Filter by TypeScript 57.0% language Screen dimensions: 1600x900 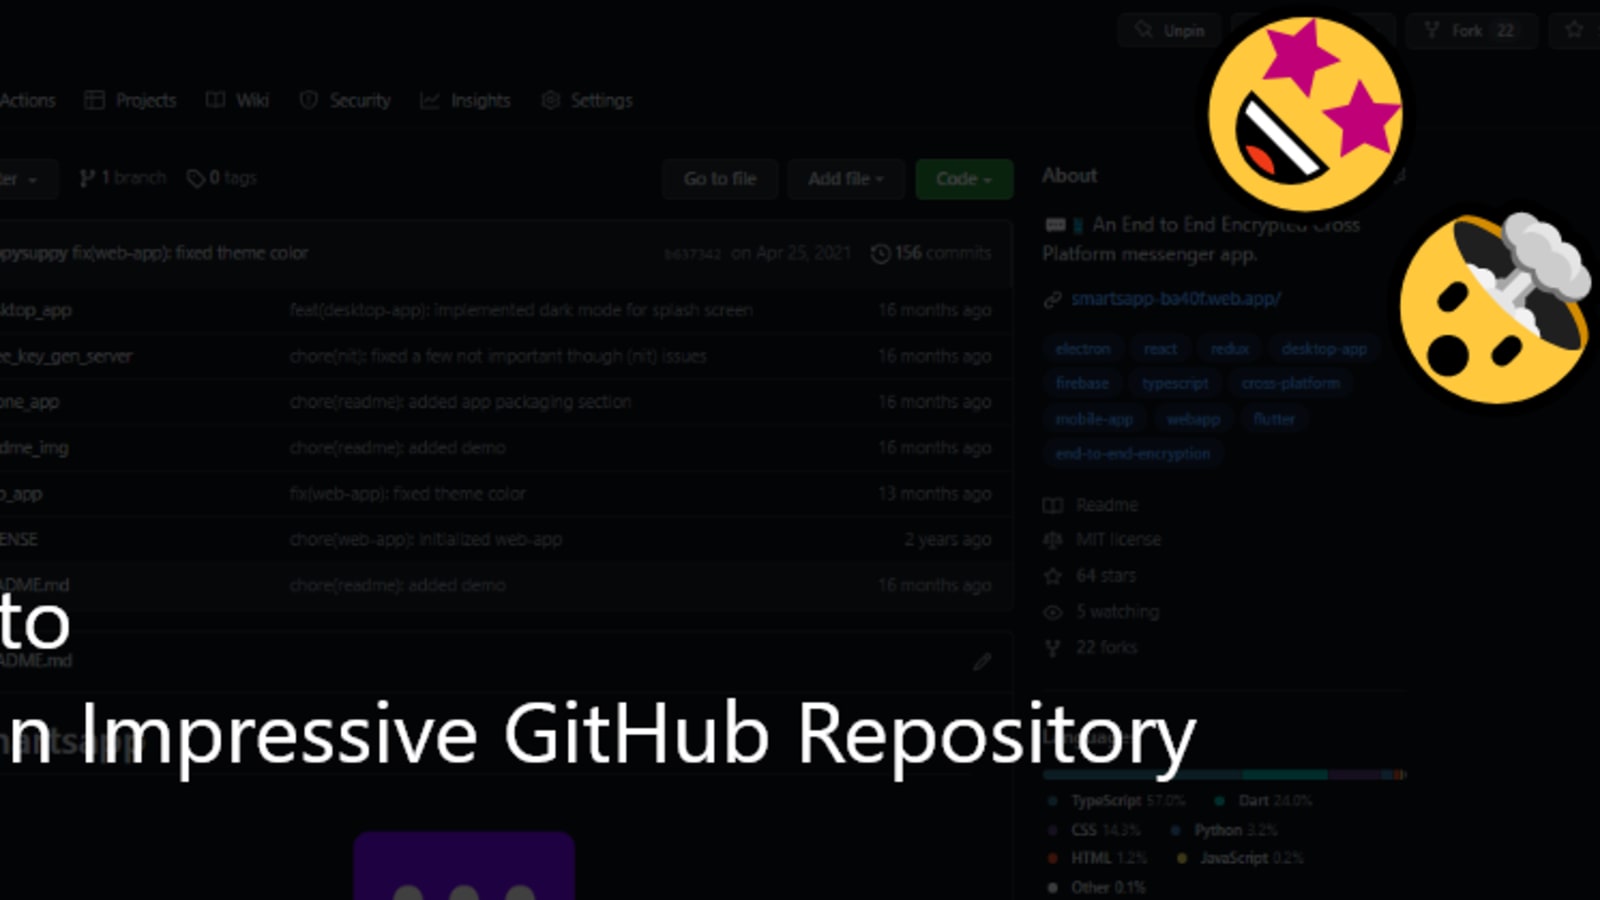(1116, 801)
